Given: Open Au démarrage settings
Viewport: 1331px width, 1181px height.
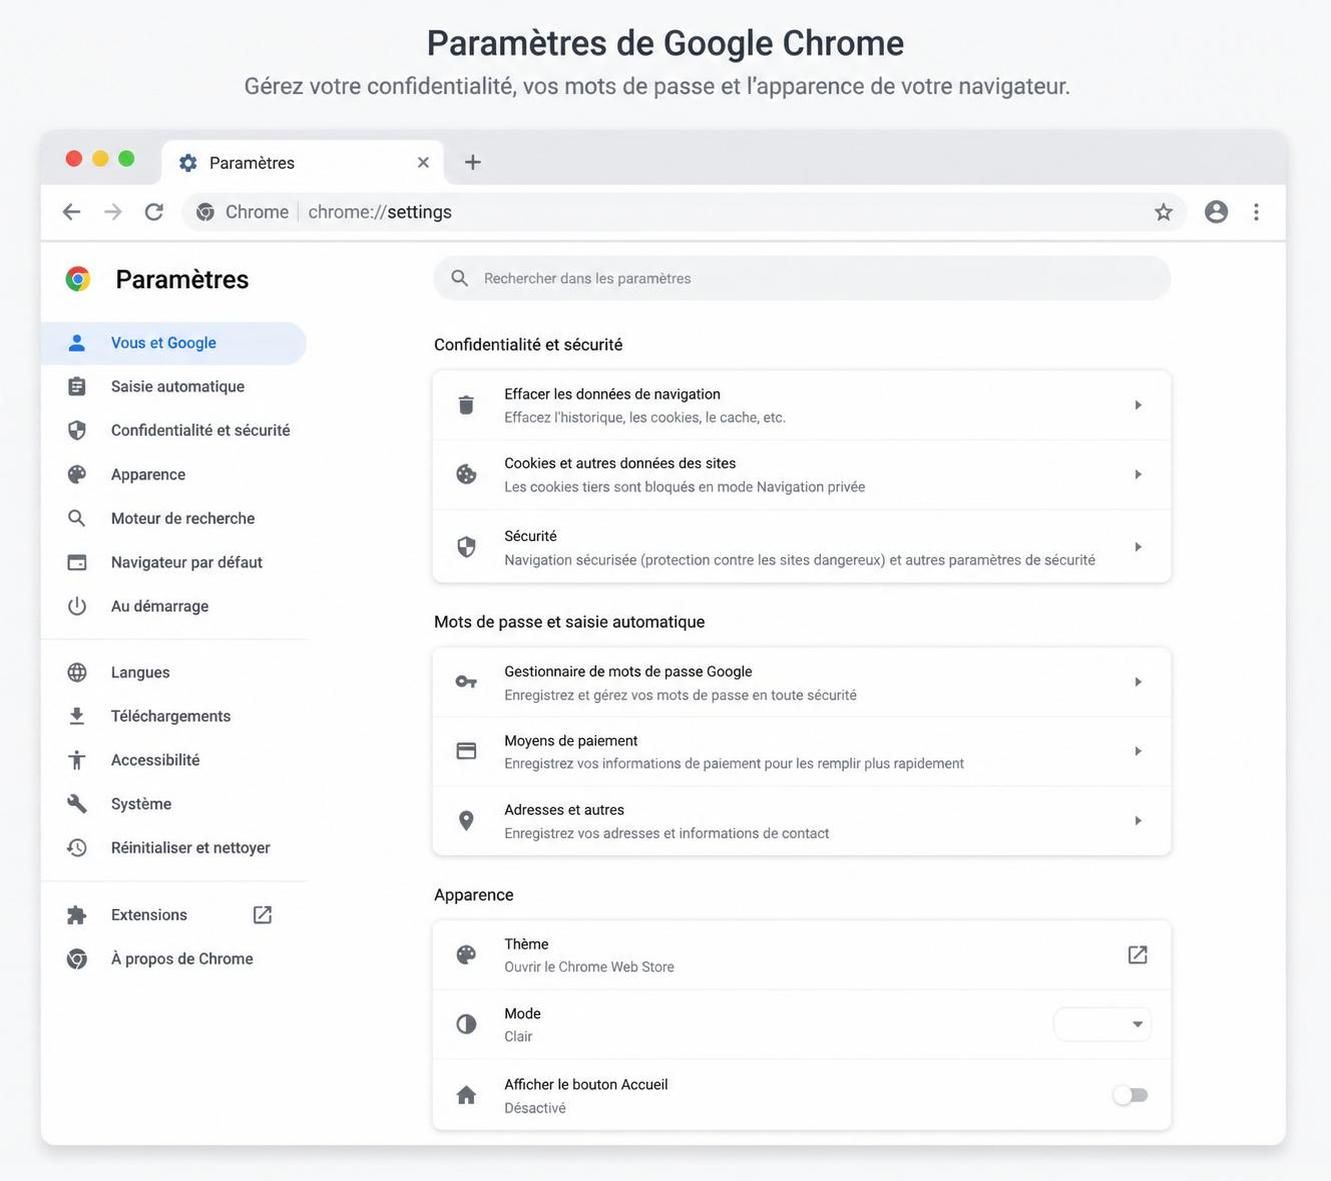Looking at the screenshot, I should tap(173, 607).
